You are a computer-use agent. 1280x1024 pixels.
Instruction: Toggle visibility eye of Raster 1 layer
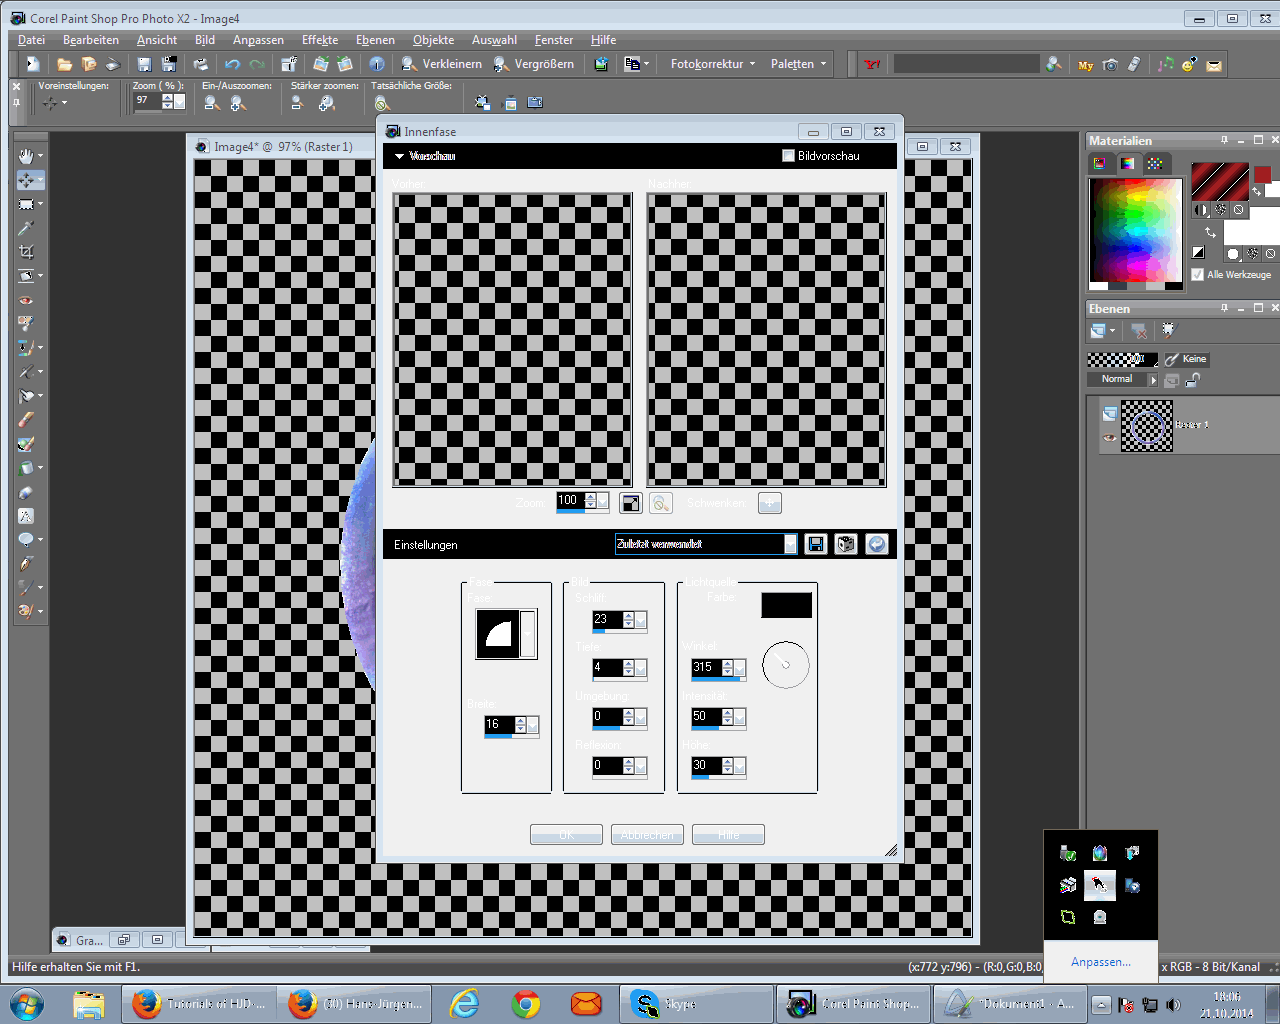coord(1109,438)
